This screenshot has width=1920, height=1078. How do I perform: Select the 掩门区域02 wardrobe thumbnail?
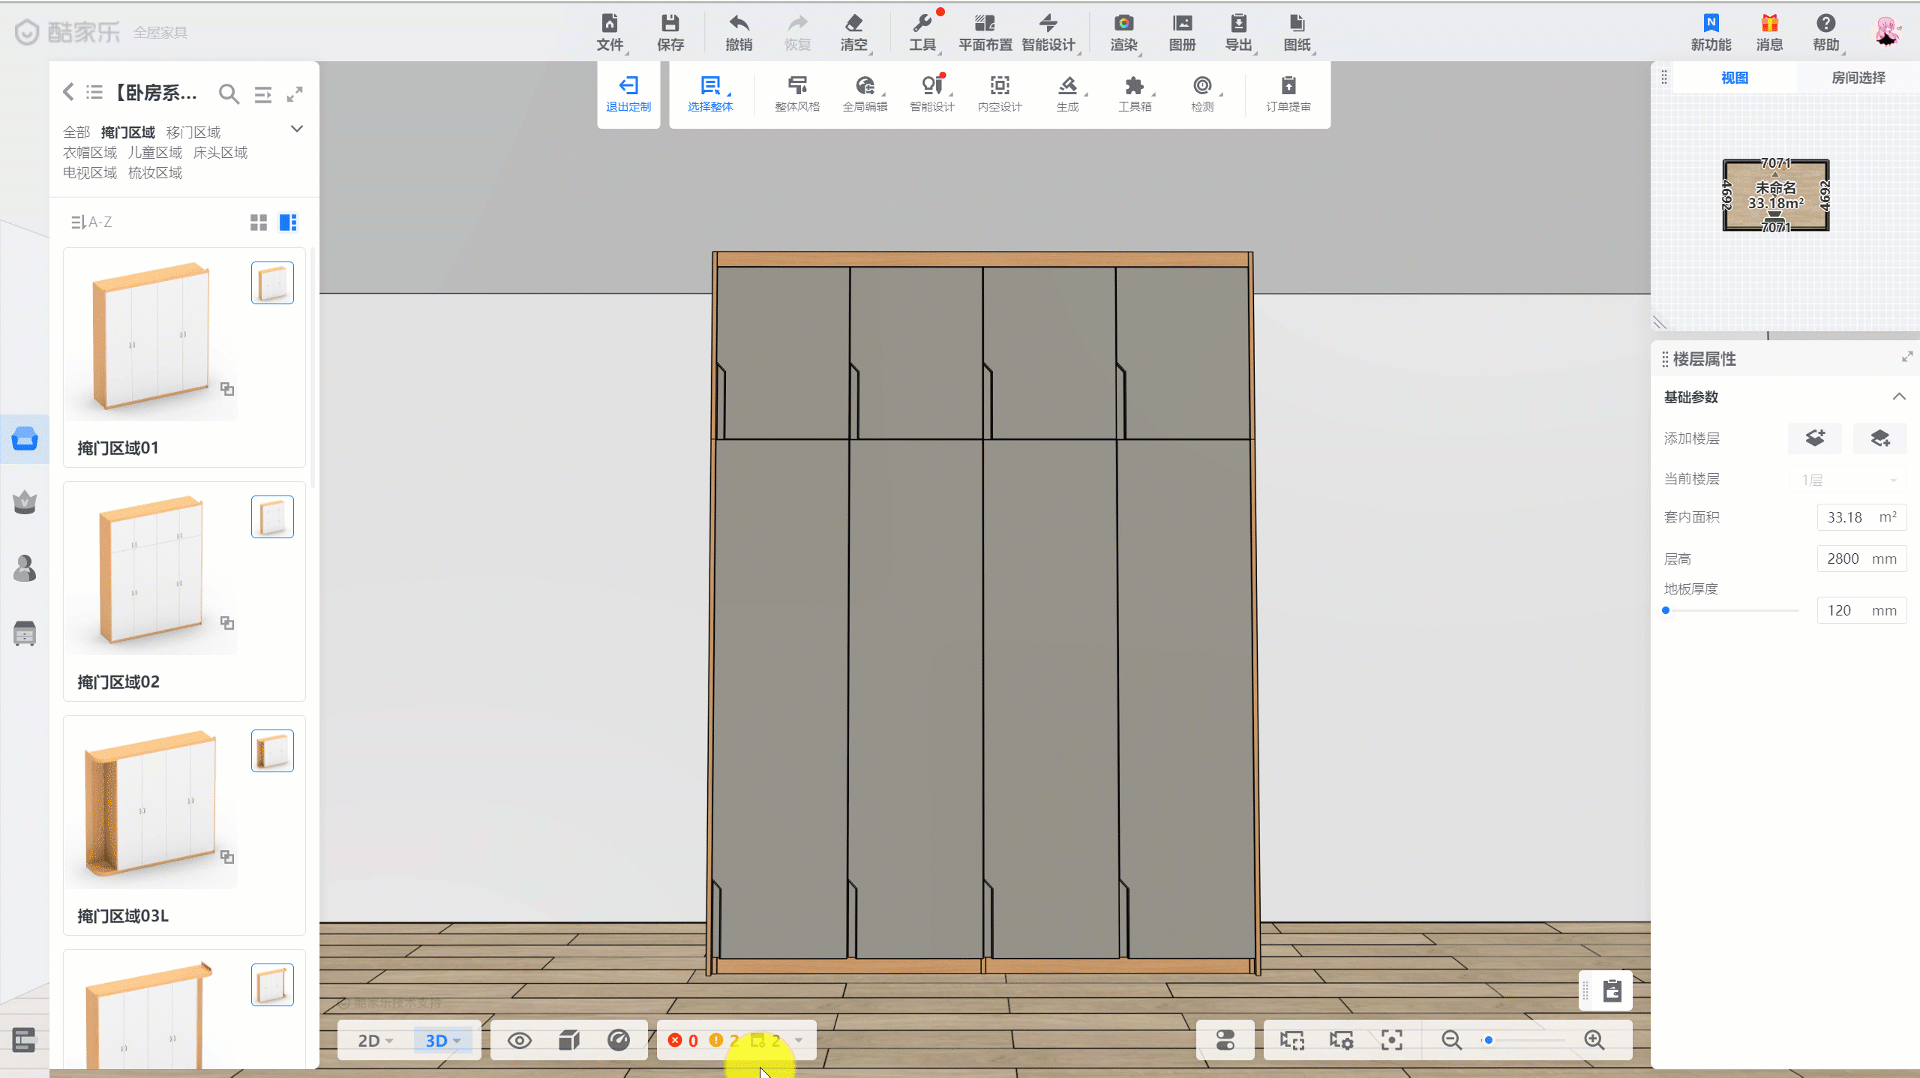(x=152, y=570)
